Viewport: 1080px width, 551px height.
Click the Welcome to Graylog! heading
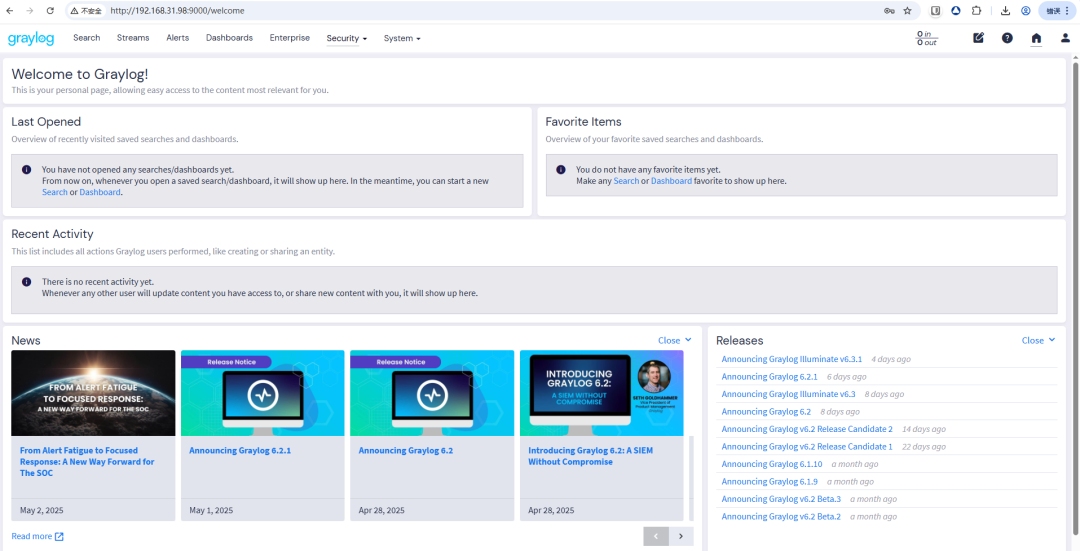80,74
